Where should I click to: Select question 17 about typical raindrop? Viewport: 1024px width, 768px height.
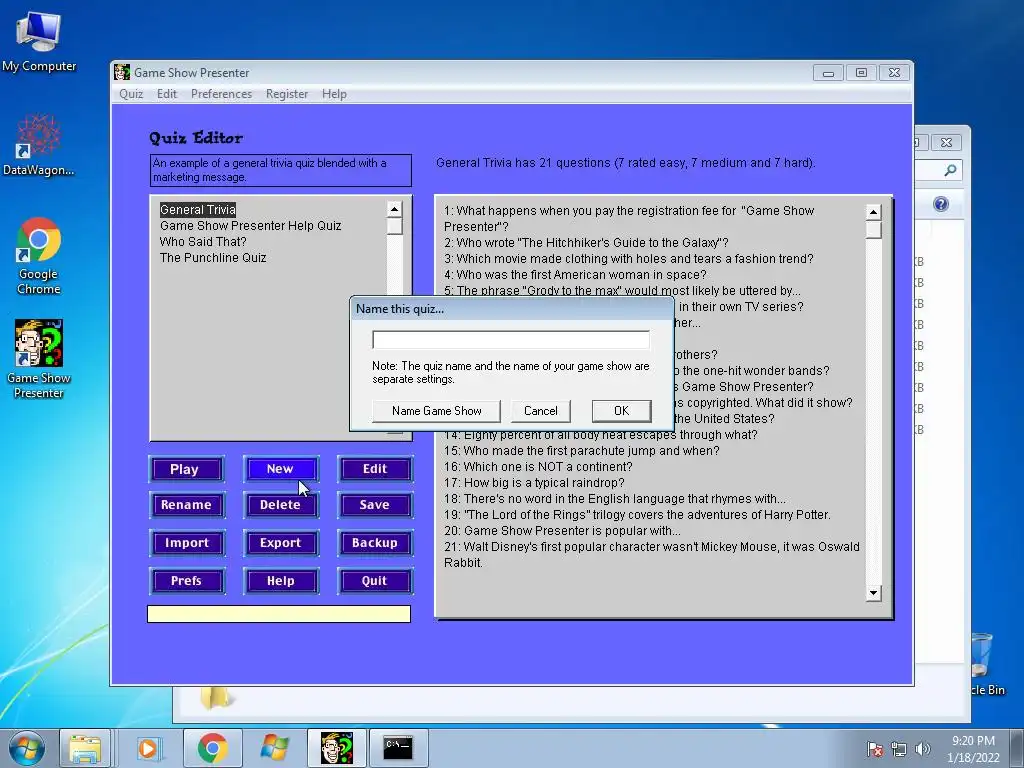click(x=534, y=483)
